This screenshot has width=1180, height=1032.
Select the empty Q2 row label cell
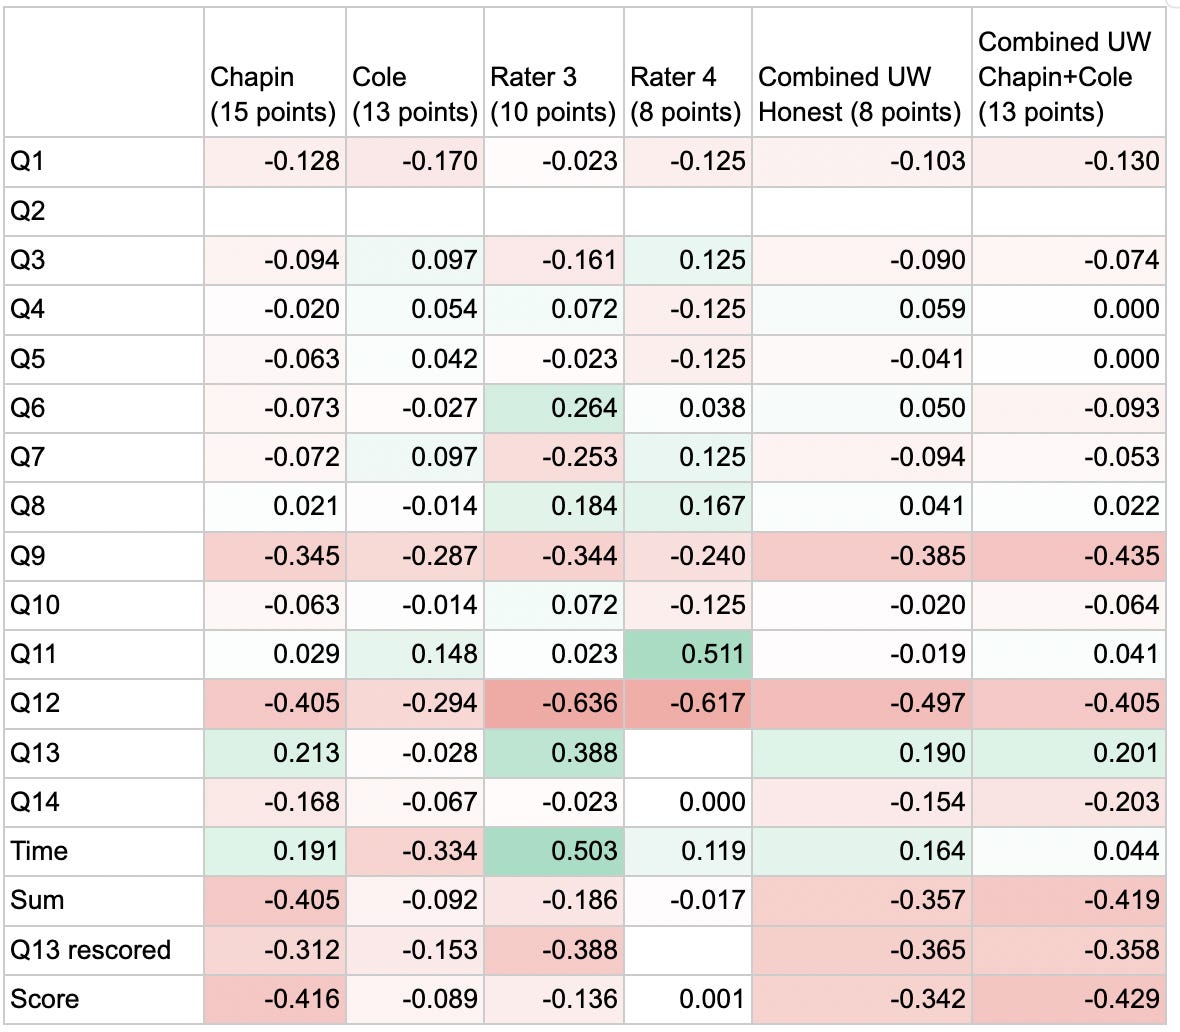104,211
